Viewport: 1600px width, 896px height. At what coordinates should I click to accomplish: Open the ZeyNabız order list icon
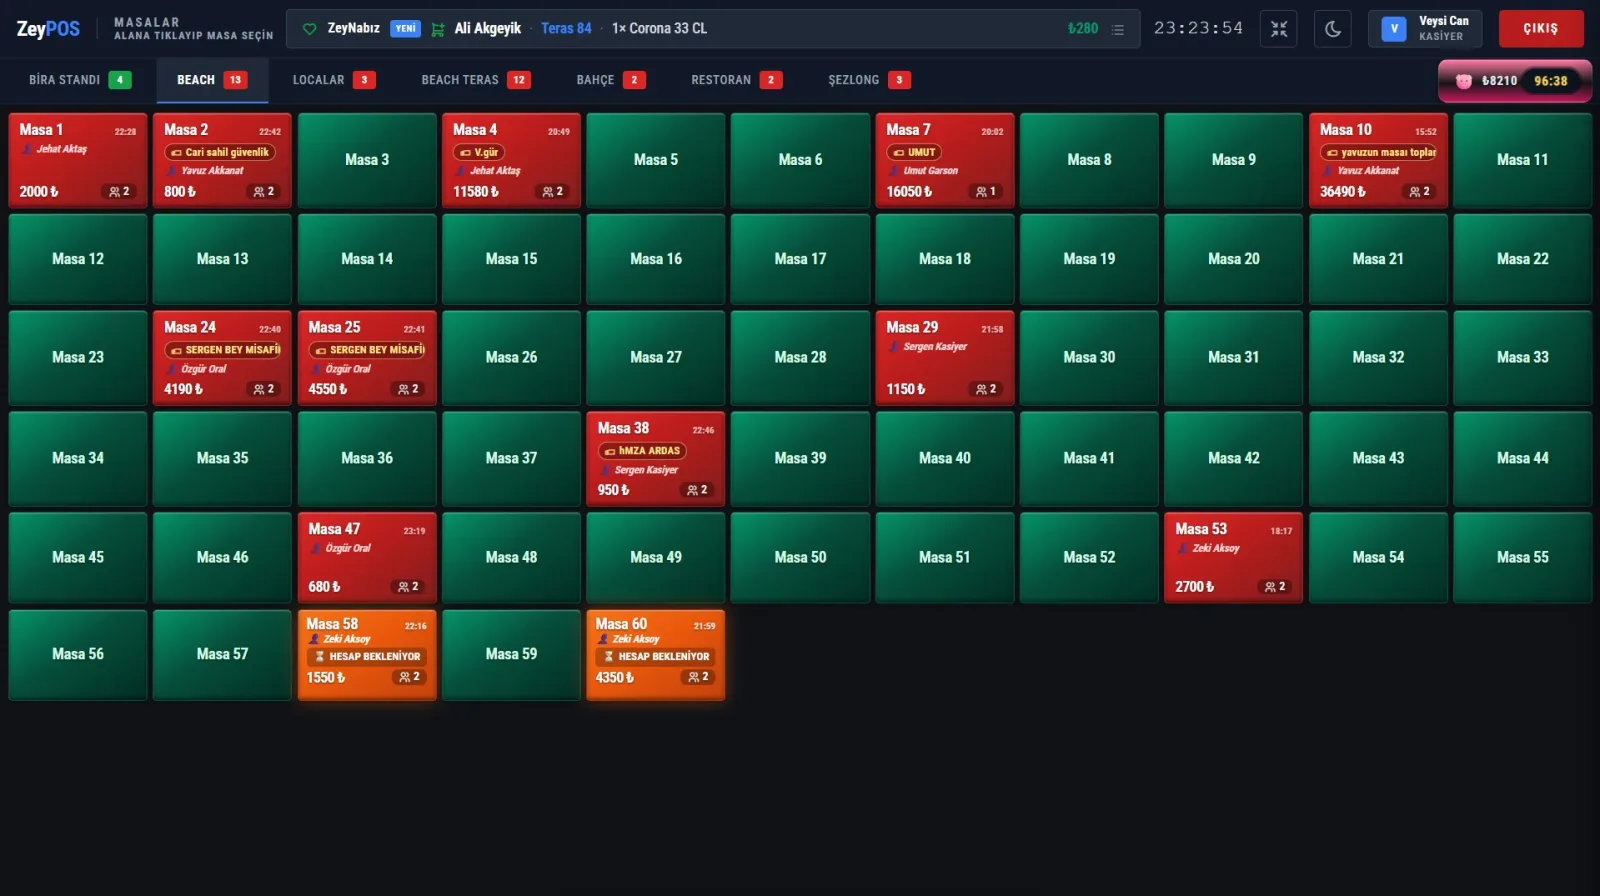(1118, 30)
